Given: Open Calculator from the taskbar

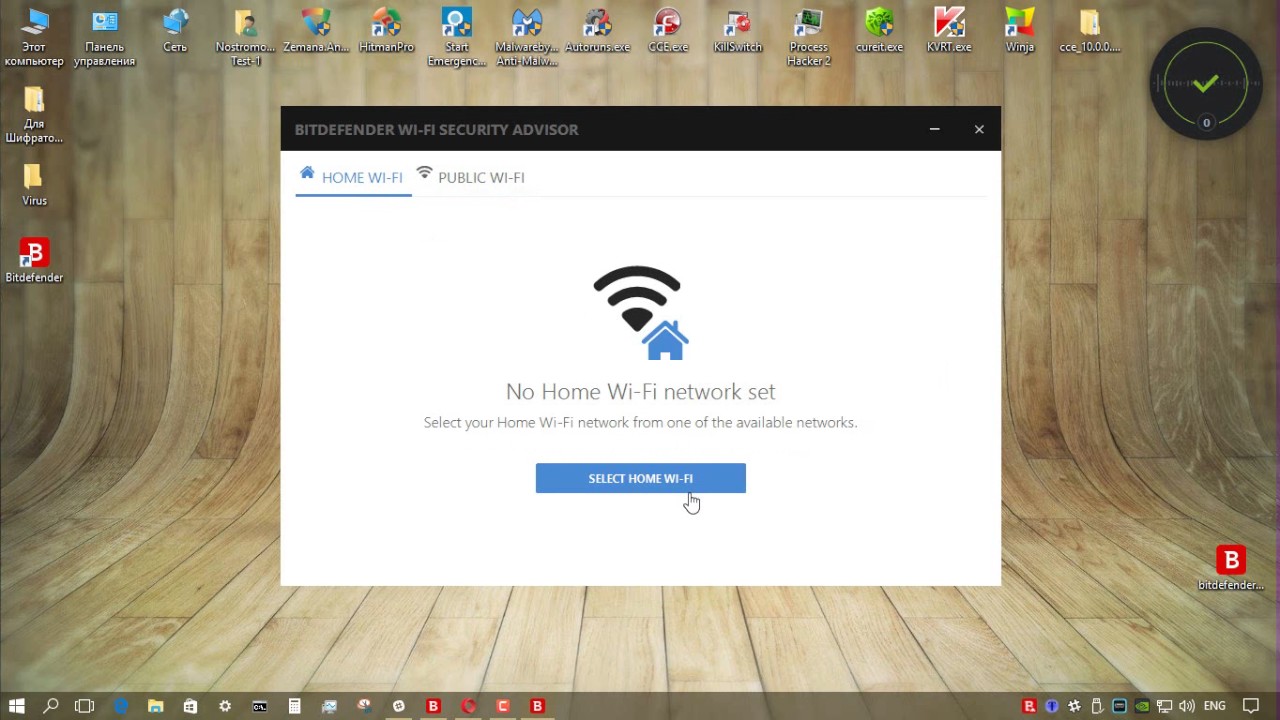Looking at the screenshot, I should pos(295,706).
